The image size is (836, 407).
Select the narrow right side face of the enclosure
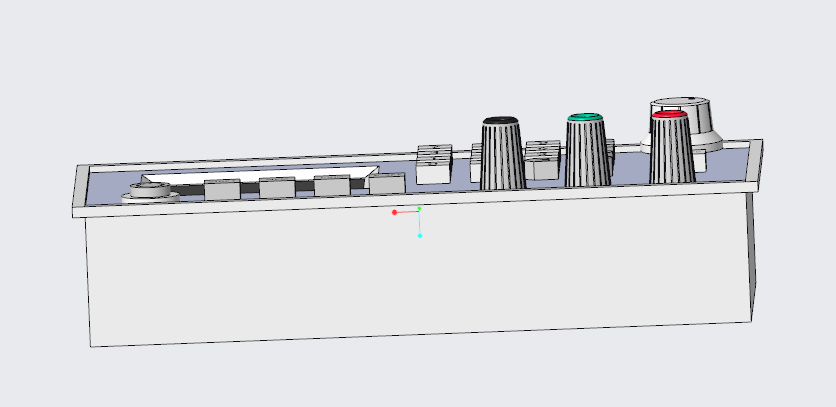click(752, 256)
